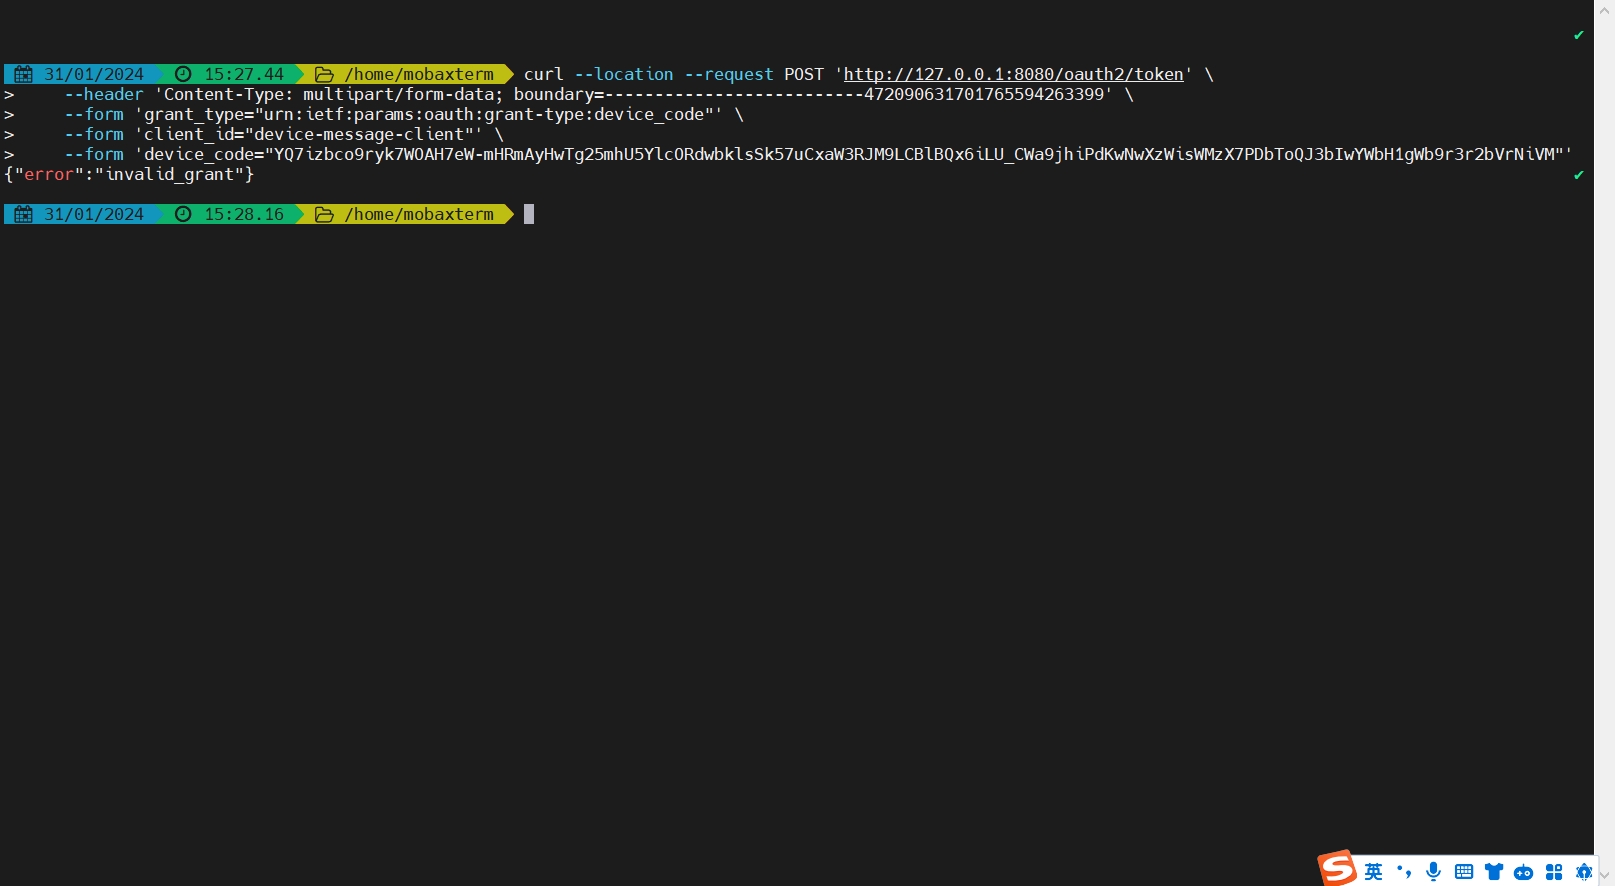This screenshot has width=1615, height=886.
Task: Open the IME skin shirt icon
Action: [1494, 872]
